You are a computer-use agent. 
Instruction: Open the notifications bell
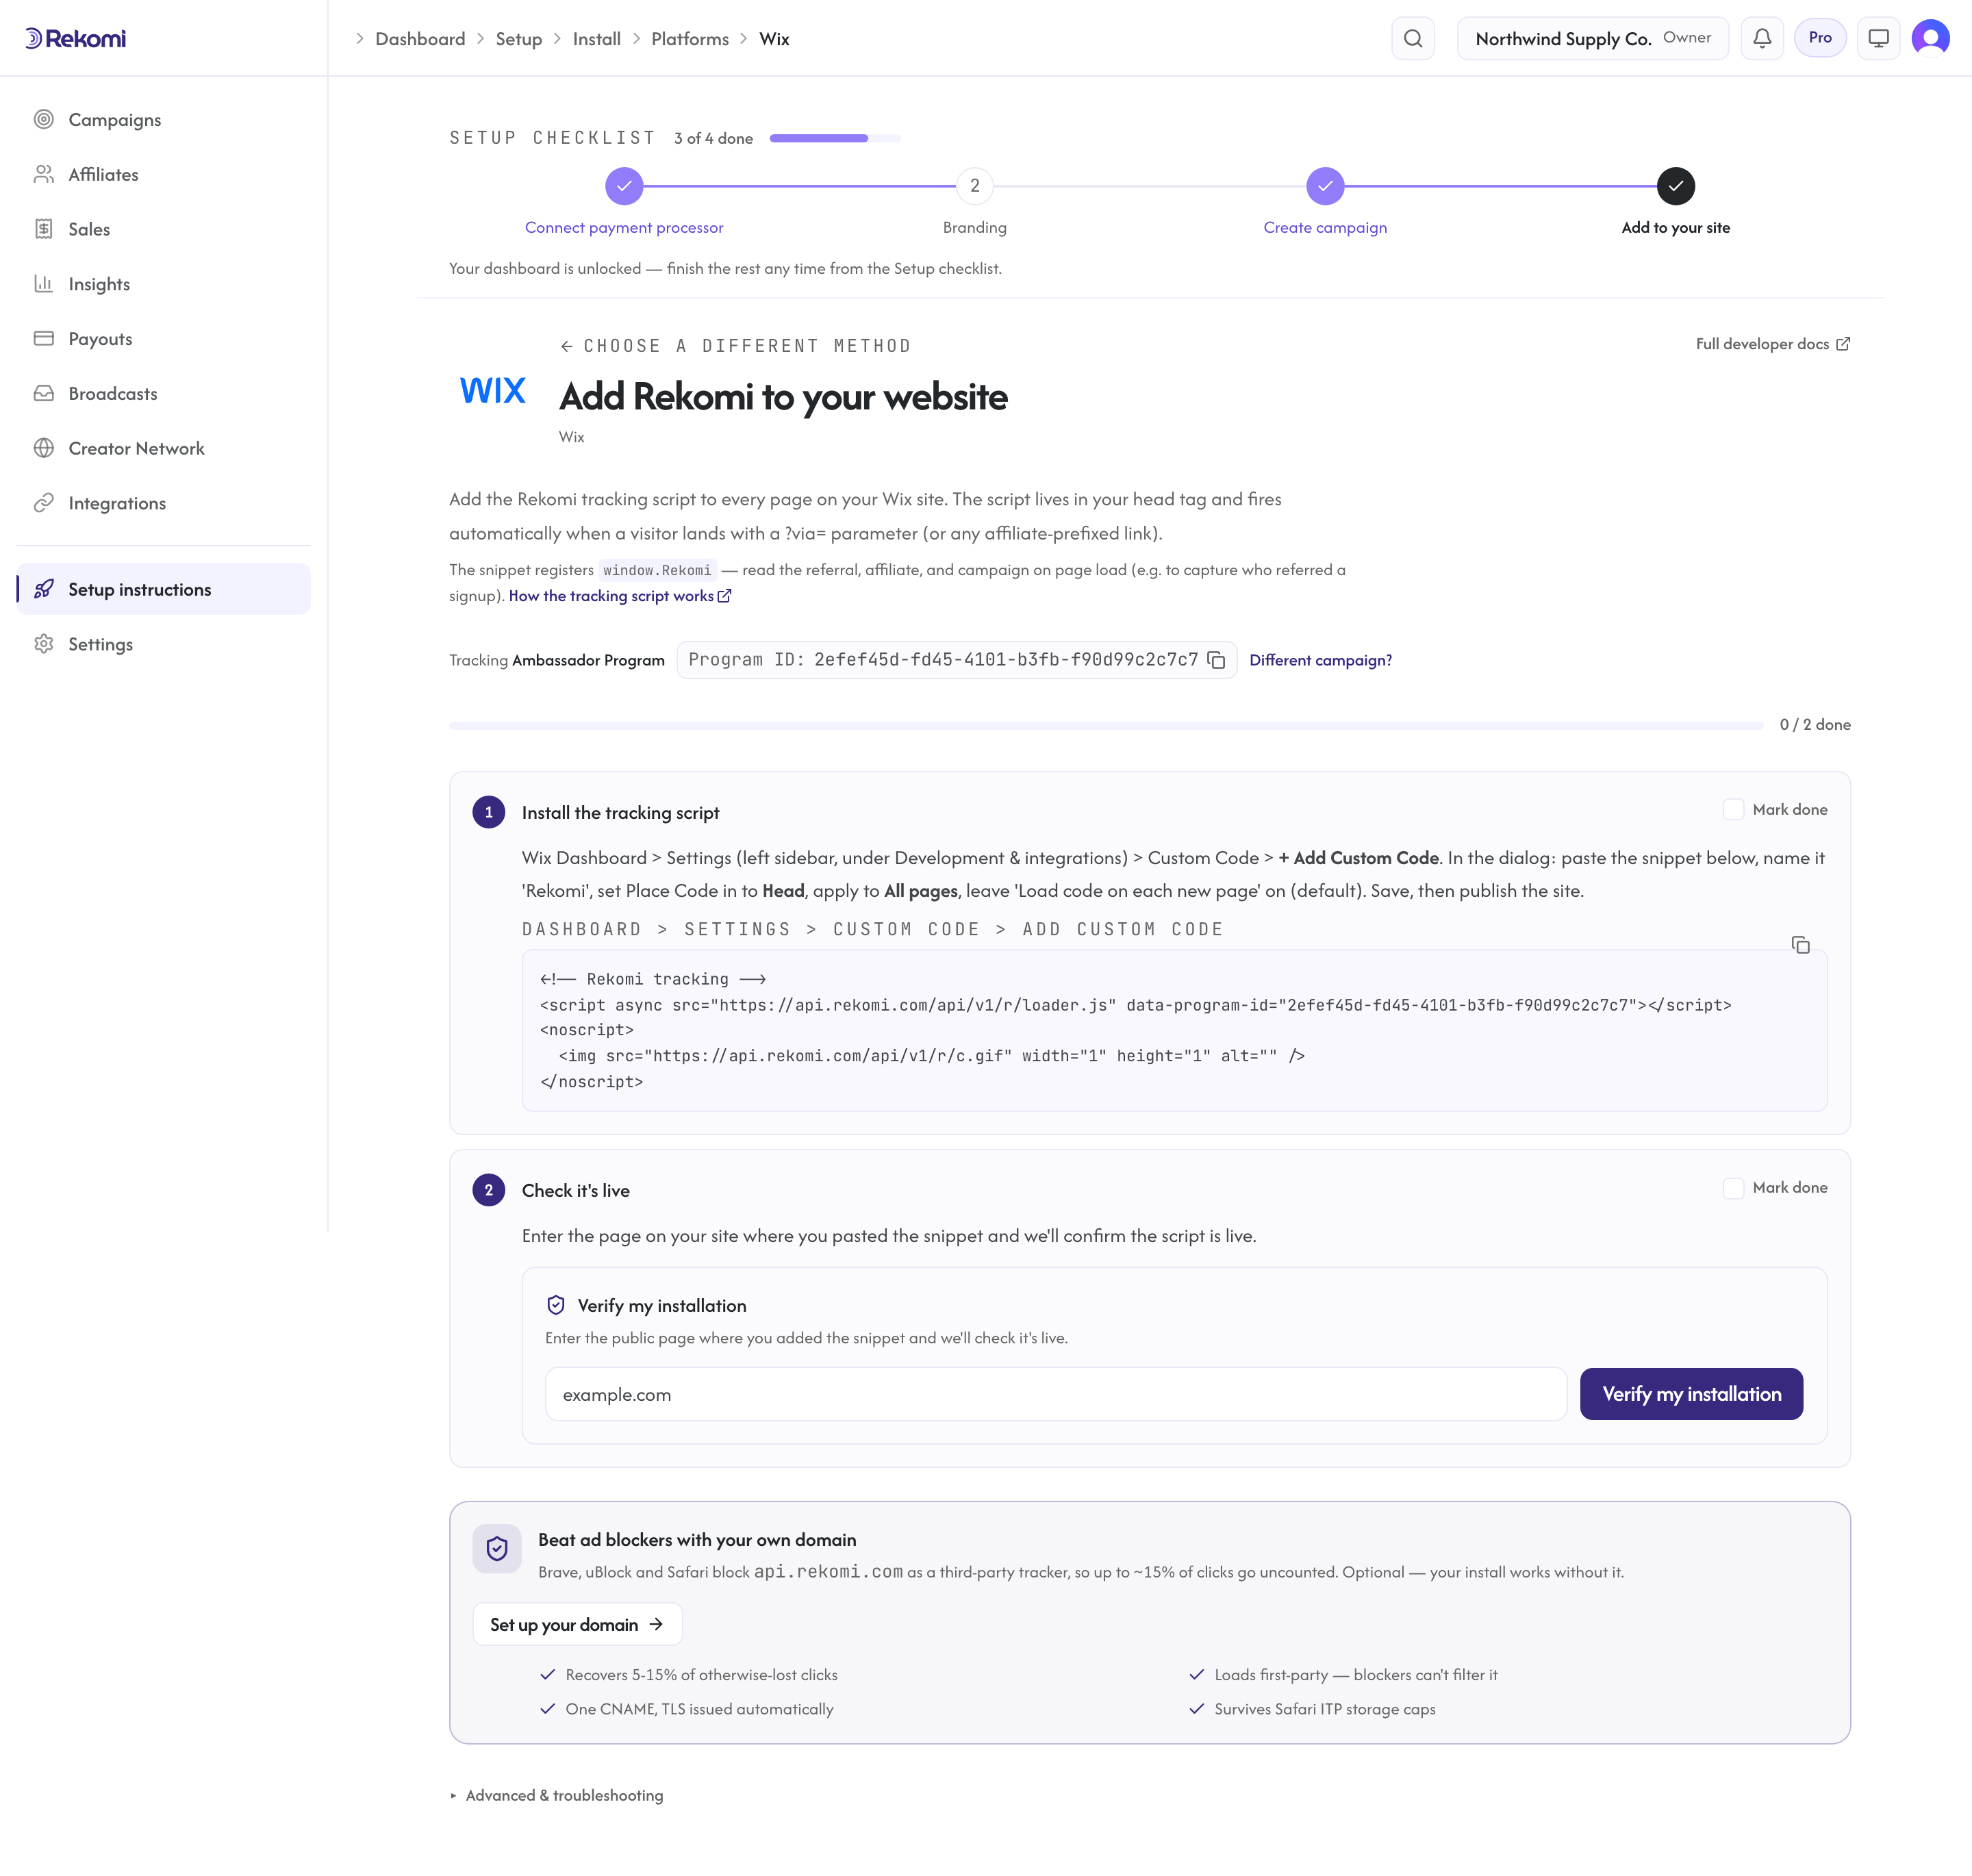(x=1761, y=38)
